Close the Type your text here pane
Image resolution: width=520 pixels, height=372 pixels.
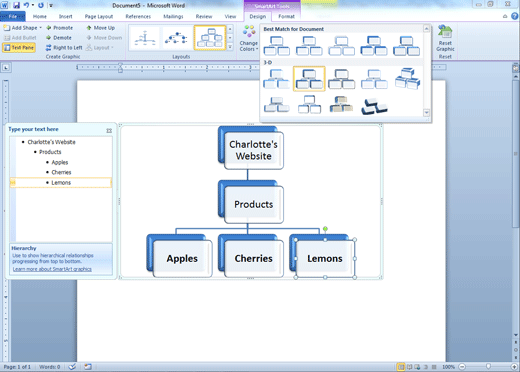pyautogui.click(x=109, y=130)
